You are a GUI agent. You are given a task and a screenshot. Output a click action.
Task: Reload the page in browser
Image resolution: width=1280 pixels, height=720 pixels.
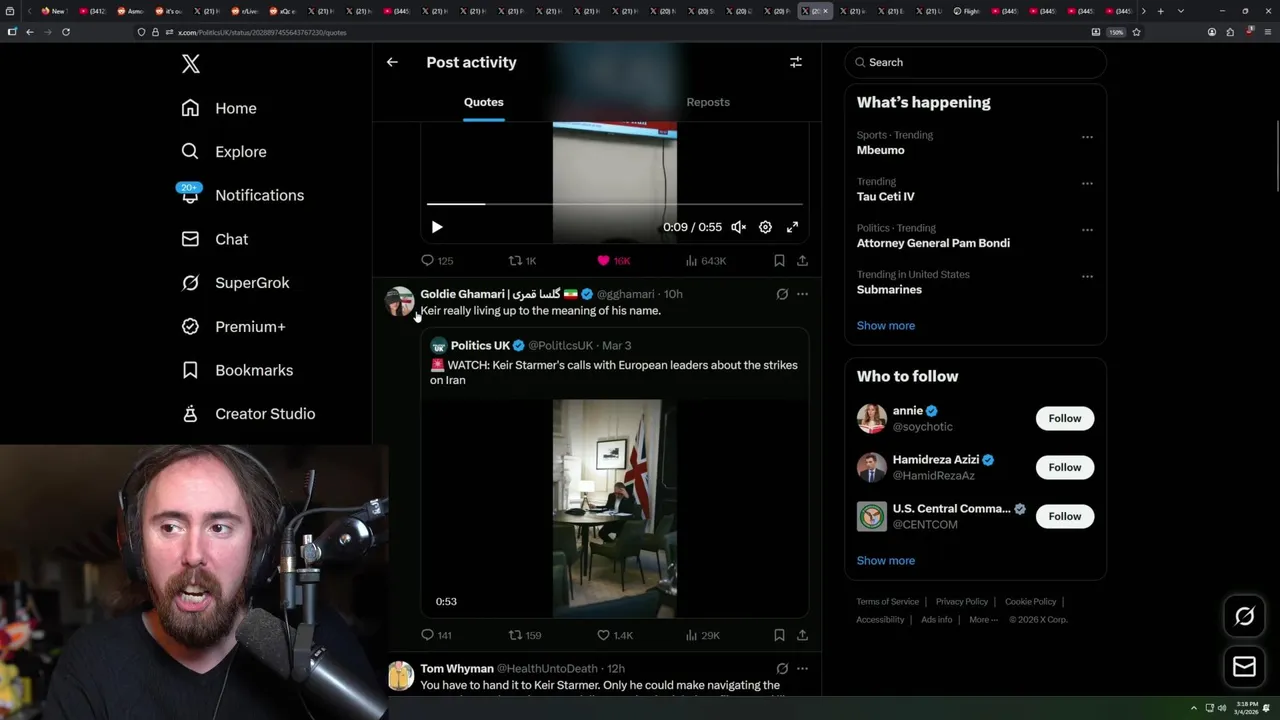pos(66,32)
